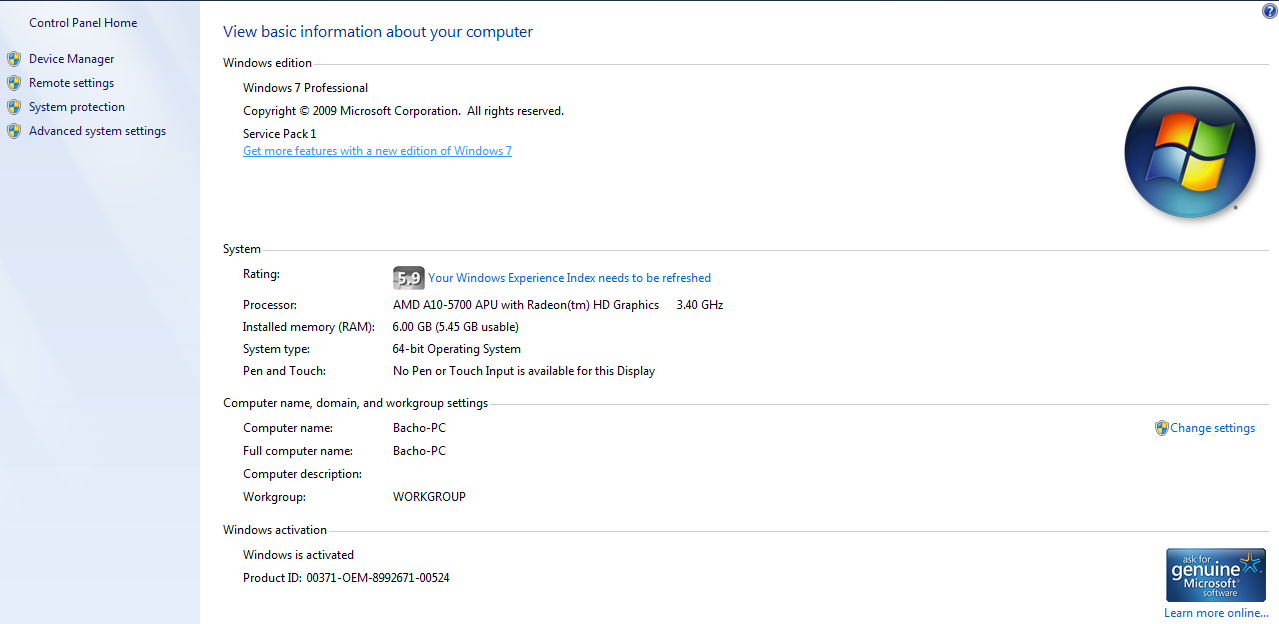Click the WORKGROUP value
Screen dimensions: 1279x624
click(429, 497)
